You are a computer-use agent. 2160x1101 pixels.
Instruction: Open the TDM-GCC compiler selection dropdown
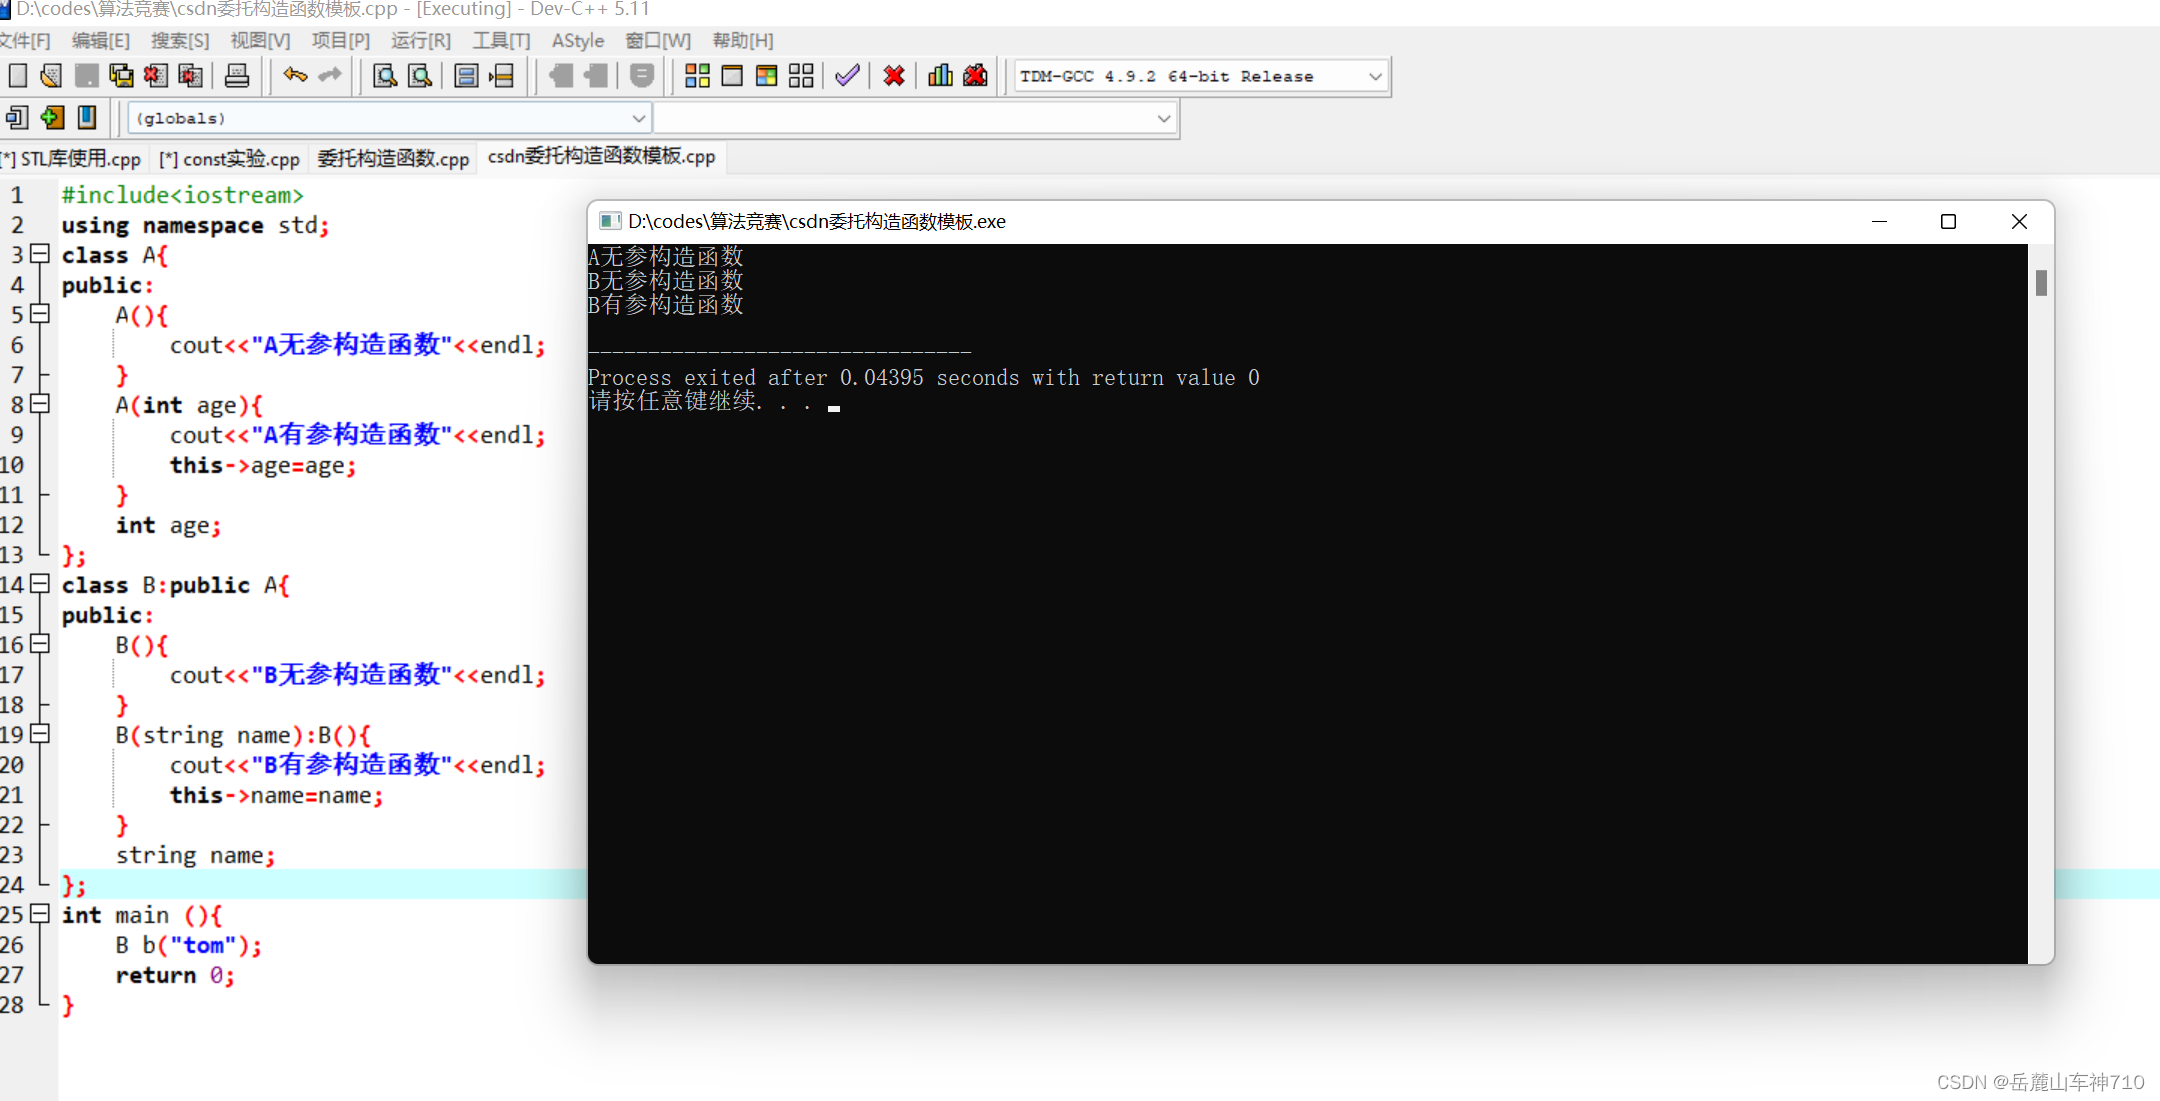[1375, 76]
